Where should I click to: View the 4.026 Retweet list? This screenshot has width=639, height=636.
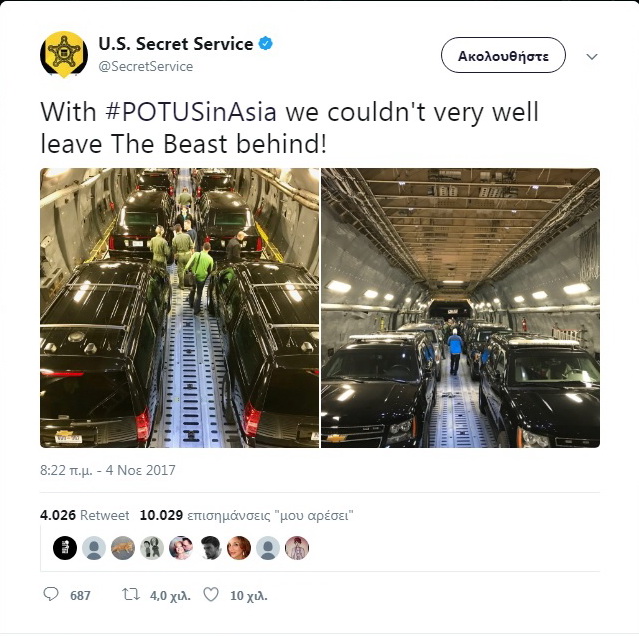point(84,515)
